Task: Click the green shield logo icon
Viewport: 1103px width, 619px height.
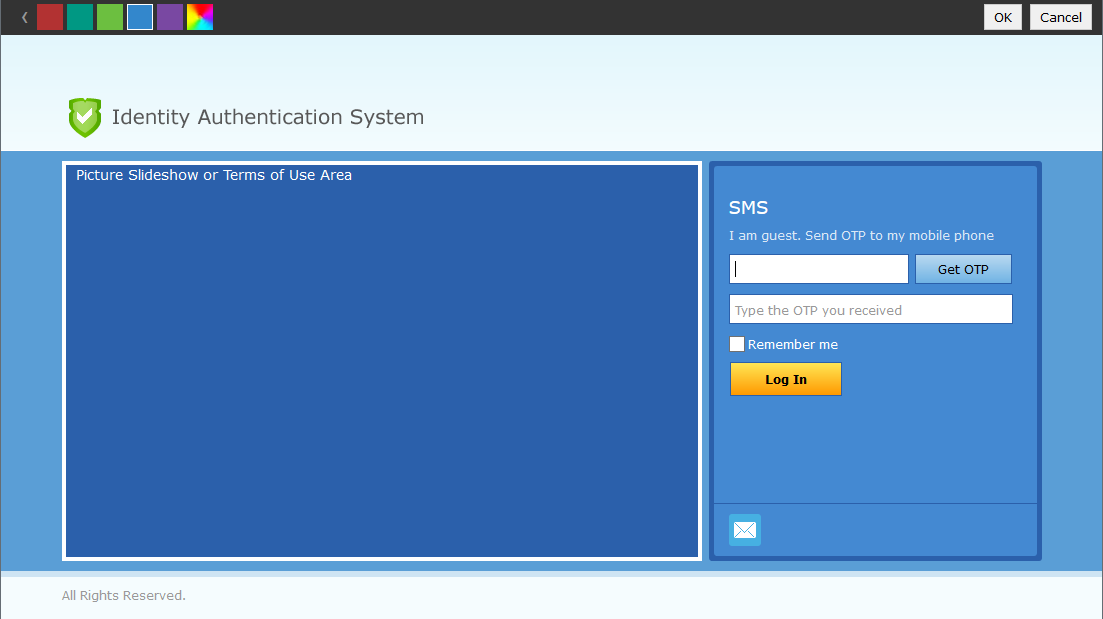Action: 85,117
